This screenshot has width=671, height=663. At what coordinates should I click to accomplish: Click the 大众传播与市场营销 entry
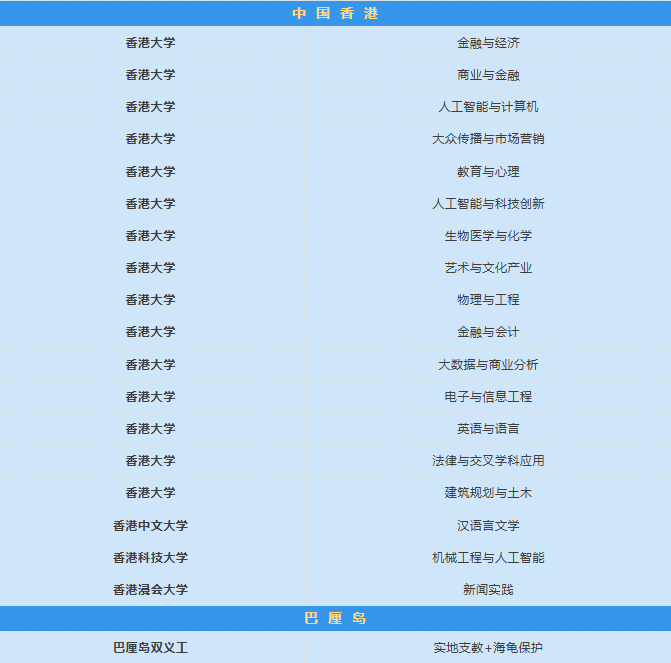(x=488, y=139)
